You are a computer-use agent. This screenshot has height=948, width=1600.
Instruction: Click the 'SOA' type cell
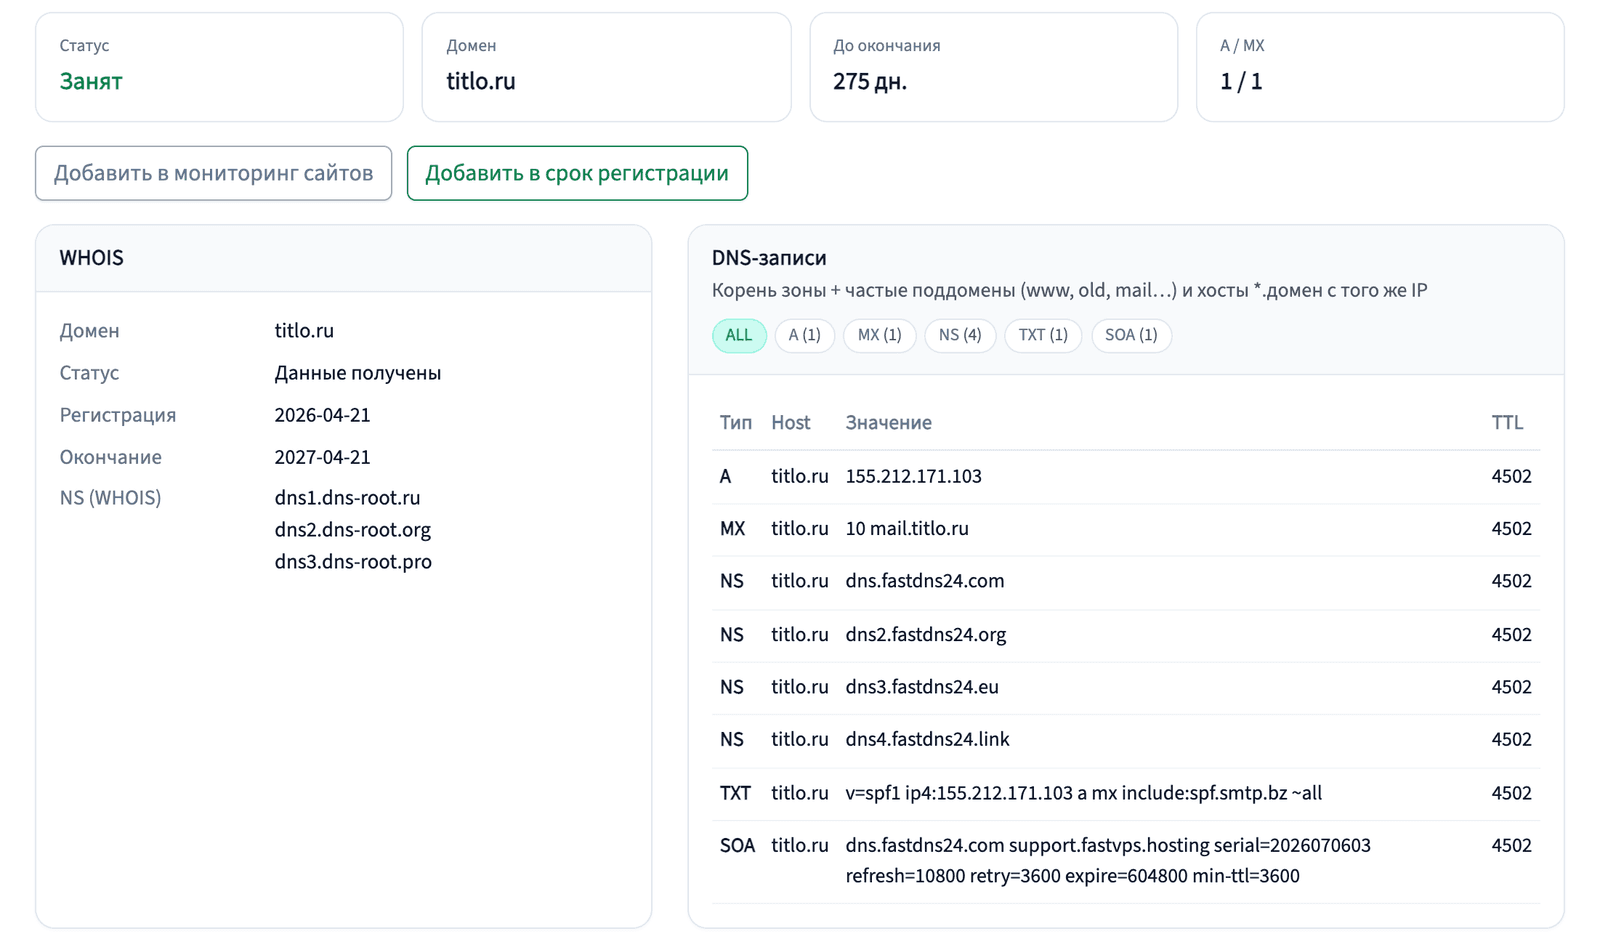(737, 846)
